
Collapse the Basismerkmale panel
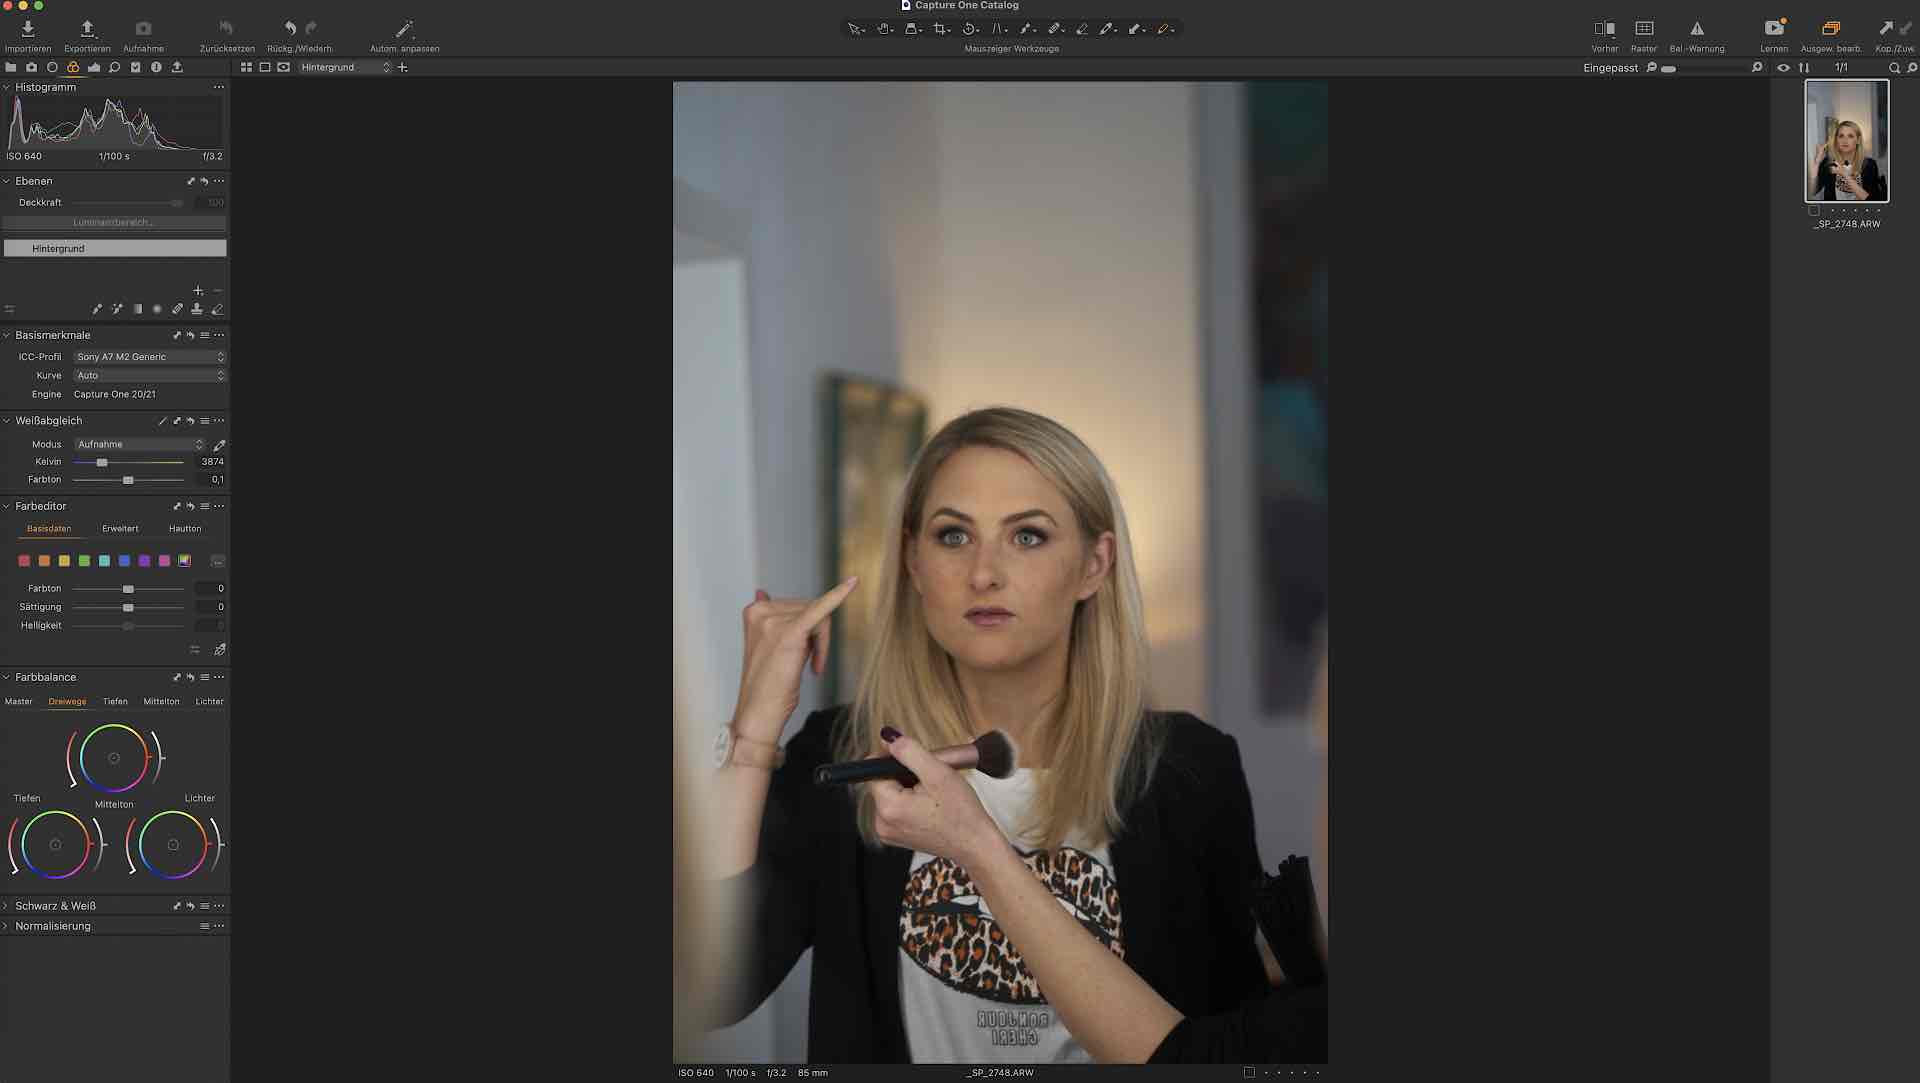tap(6, 335)
